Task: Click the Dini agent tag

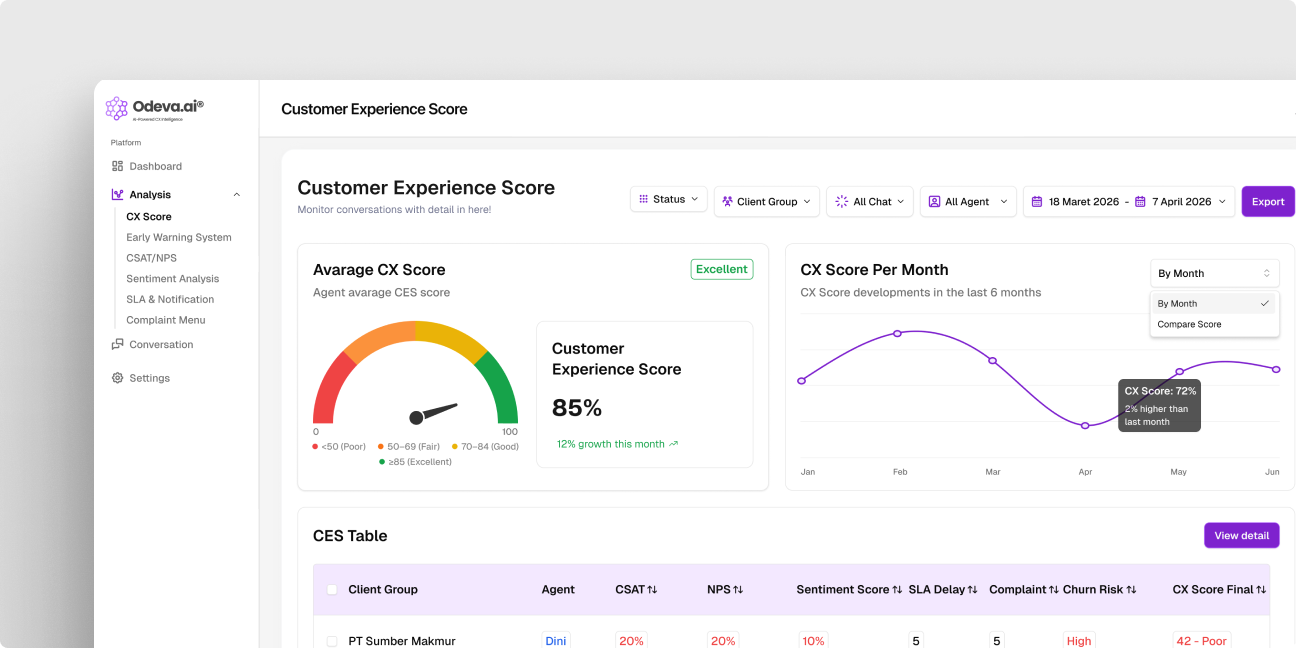Action: pos(555,641)
